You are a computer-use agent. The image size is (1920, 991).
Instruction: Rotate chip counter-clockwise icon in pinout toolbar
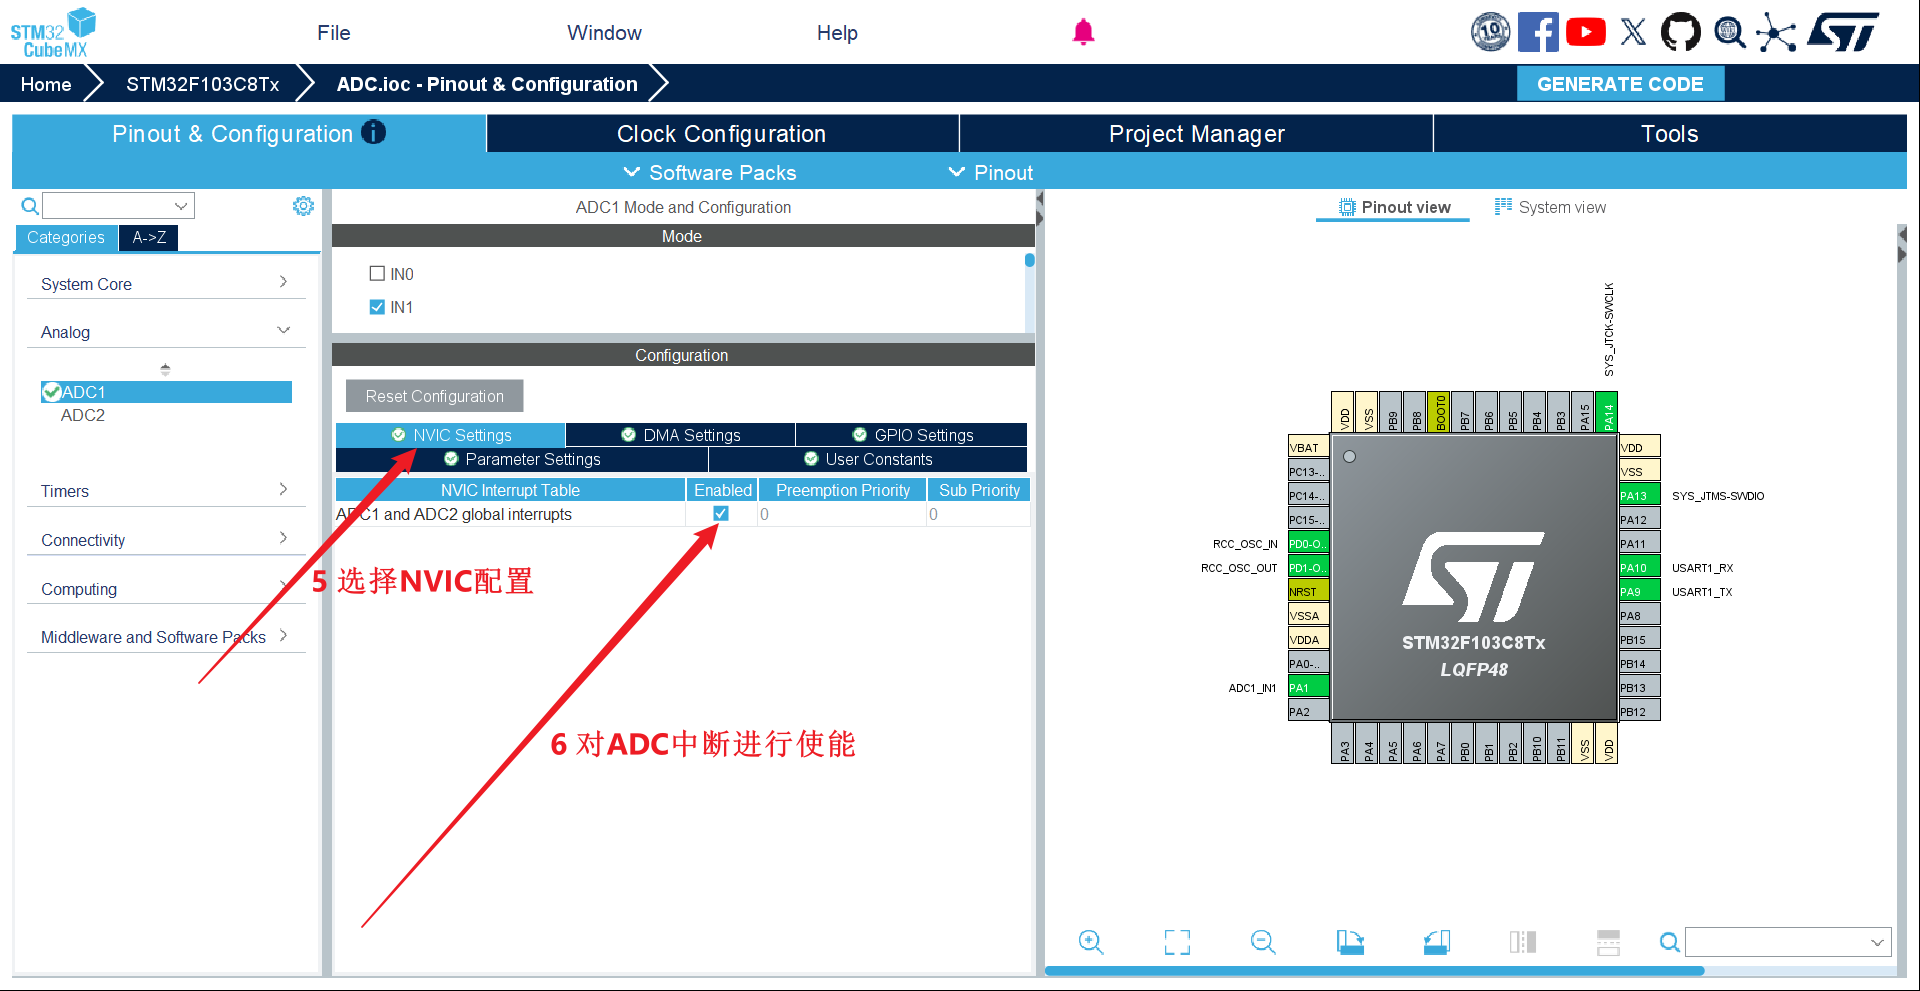1437,942
